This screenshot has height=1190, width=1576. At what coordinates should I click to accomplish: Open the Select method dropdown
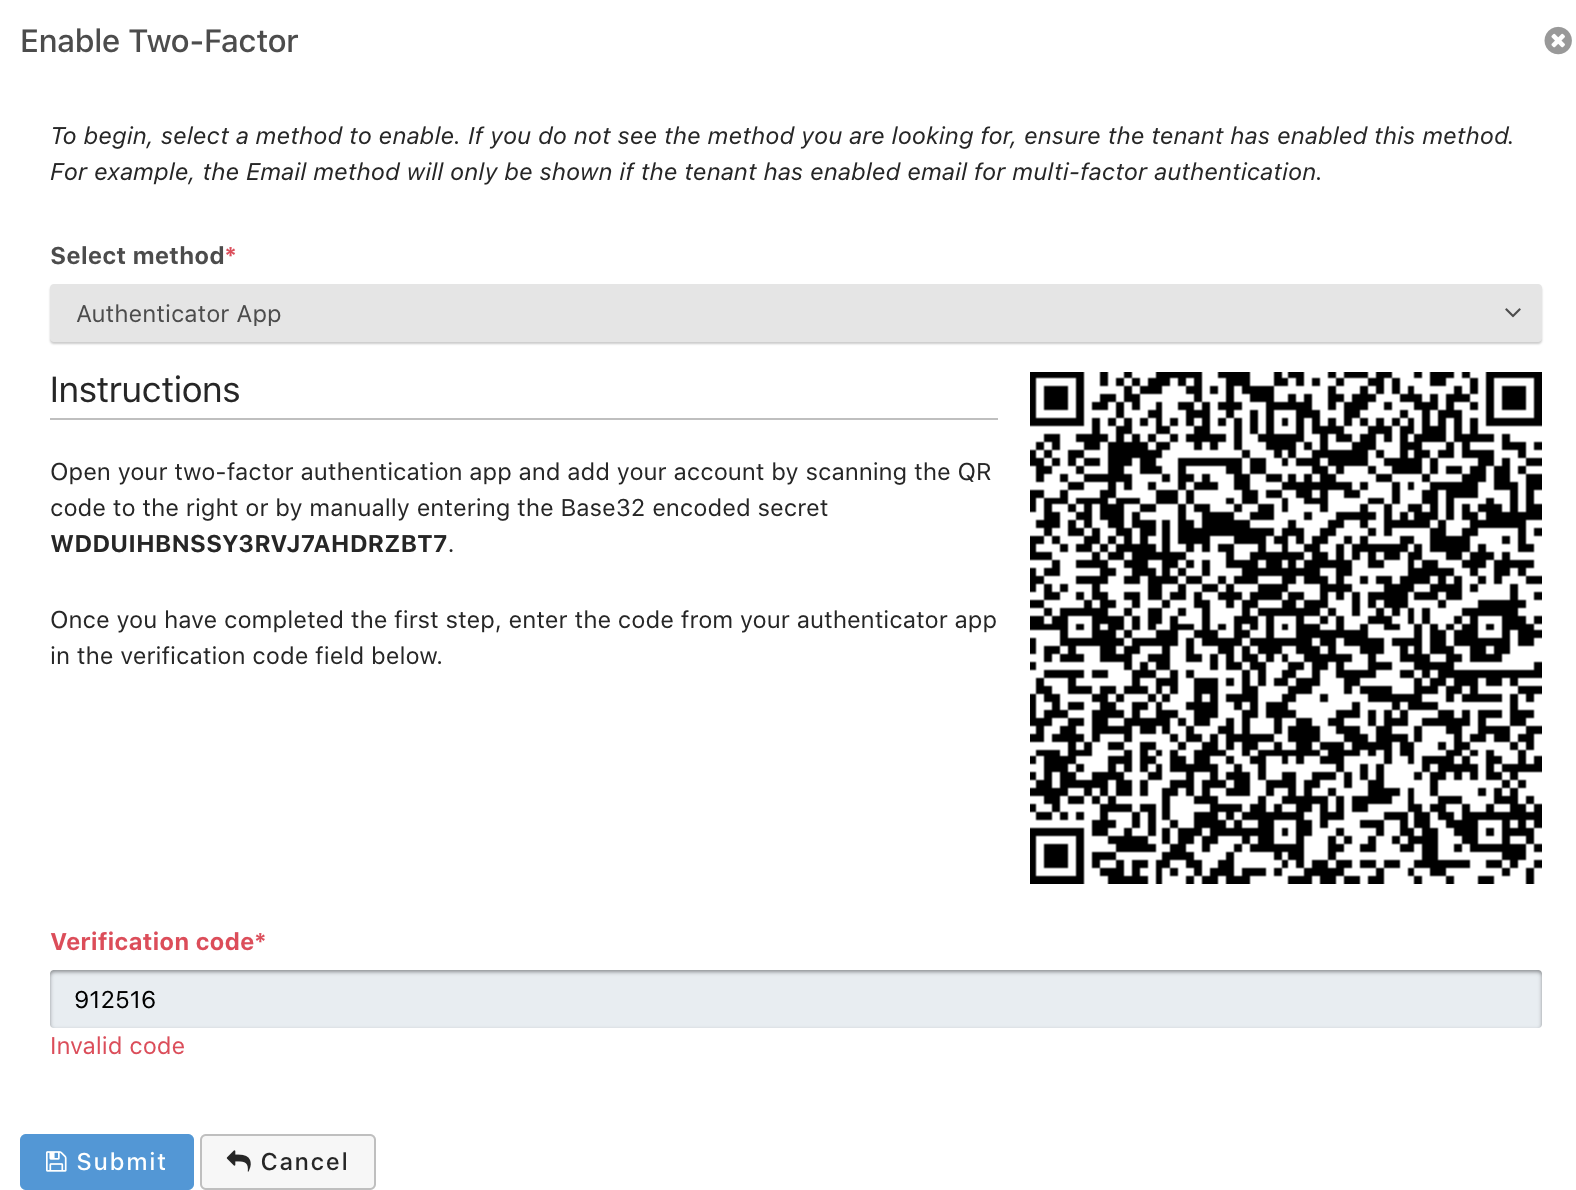pyautogui.click(x=795, y=314)
